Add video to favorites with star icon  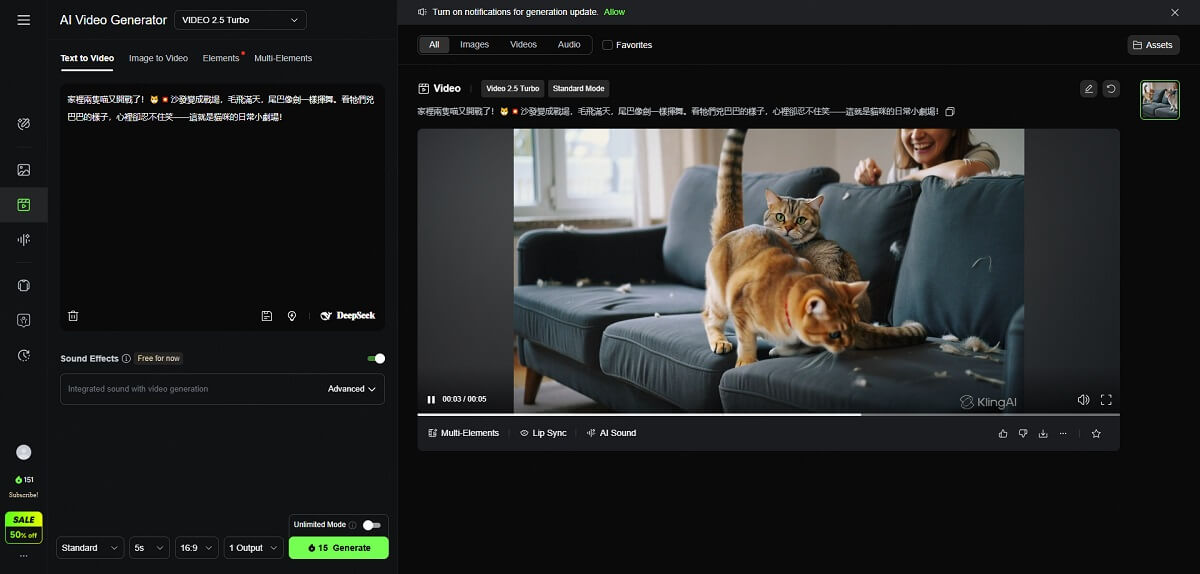click(1096, 433)
